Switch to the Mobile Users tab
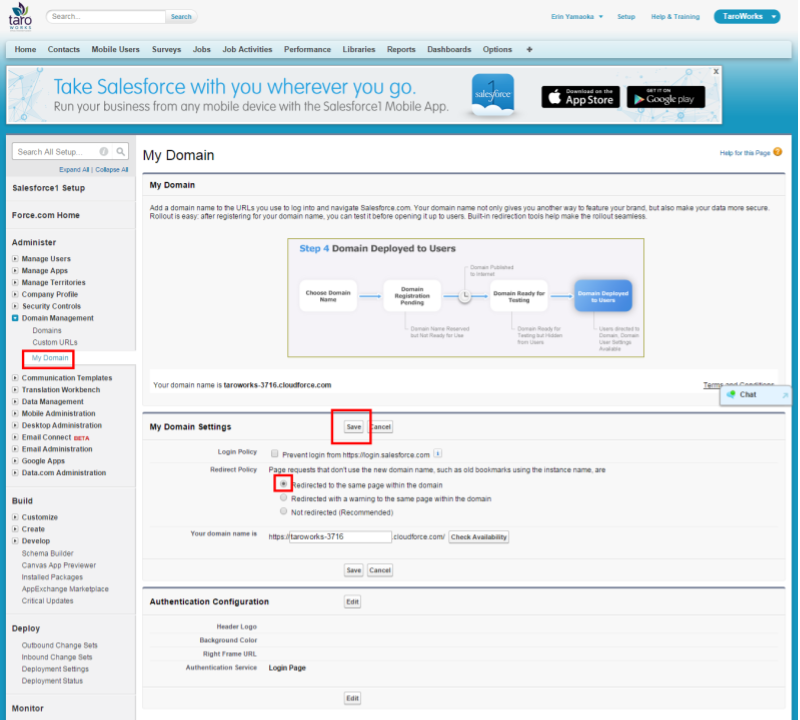The height and width of the screenshot is (720, 800). [x=115, y=49]
